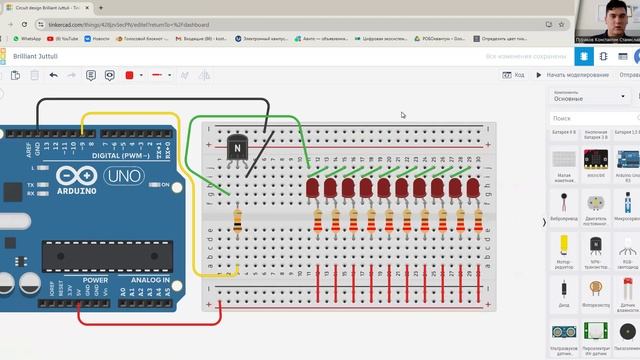Click the Поиск component search field
The image size is (640, 360).
tap(594, 118)
